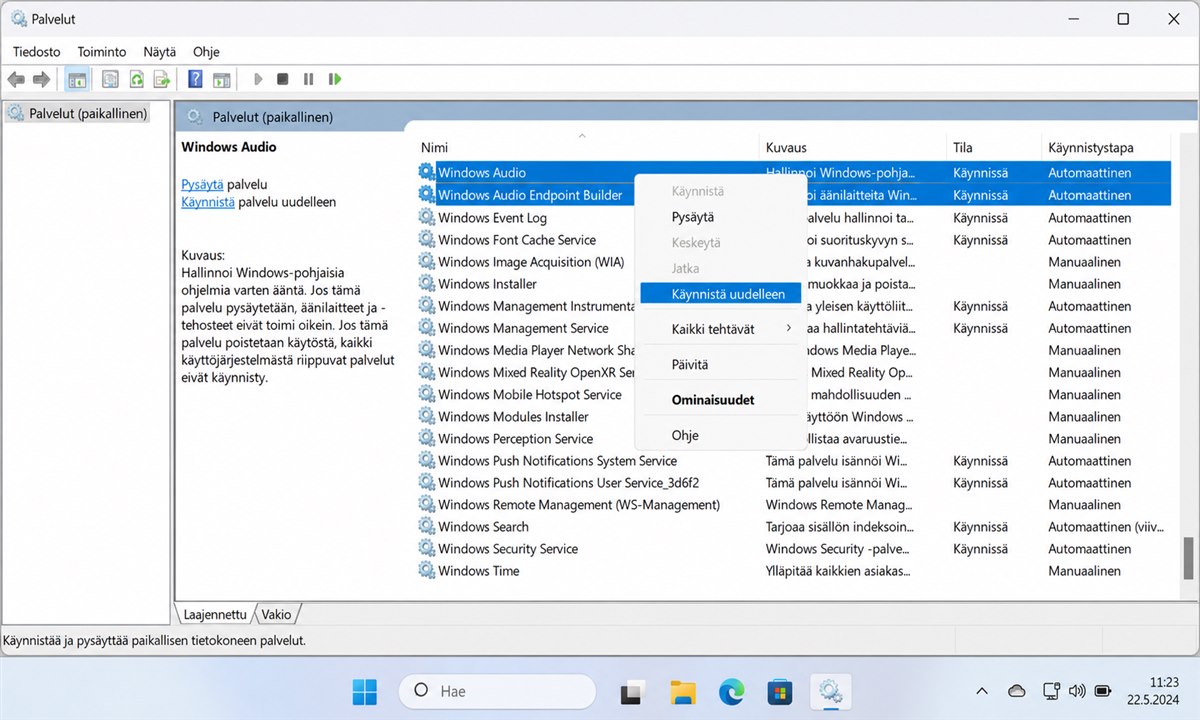The image size is (1200, 720).
Task: Switch to the Laajennettu tab
Action: tap(214, 614)
